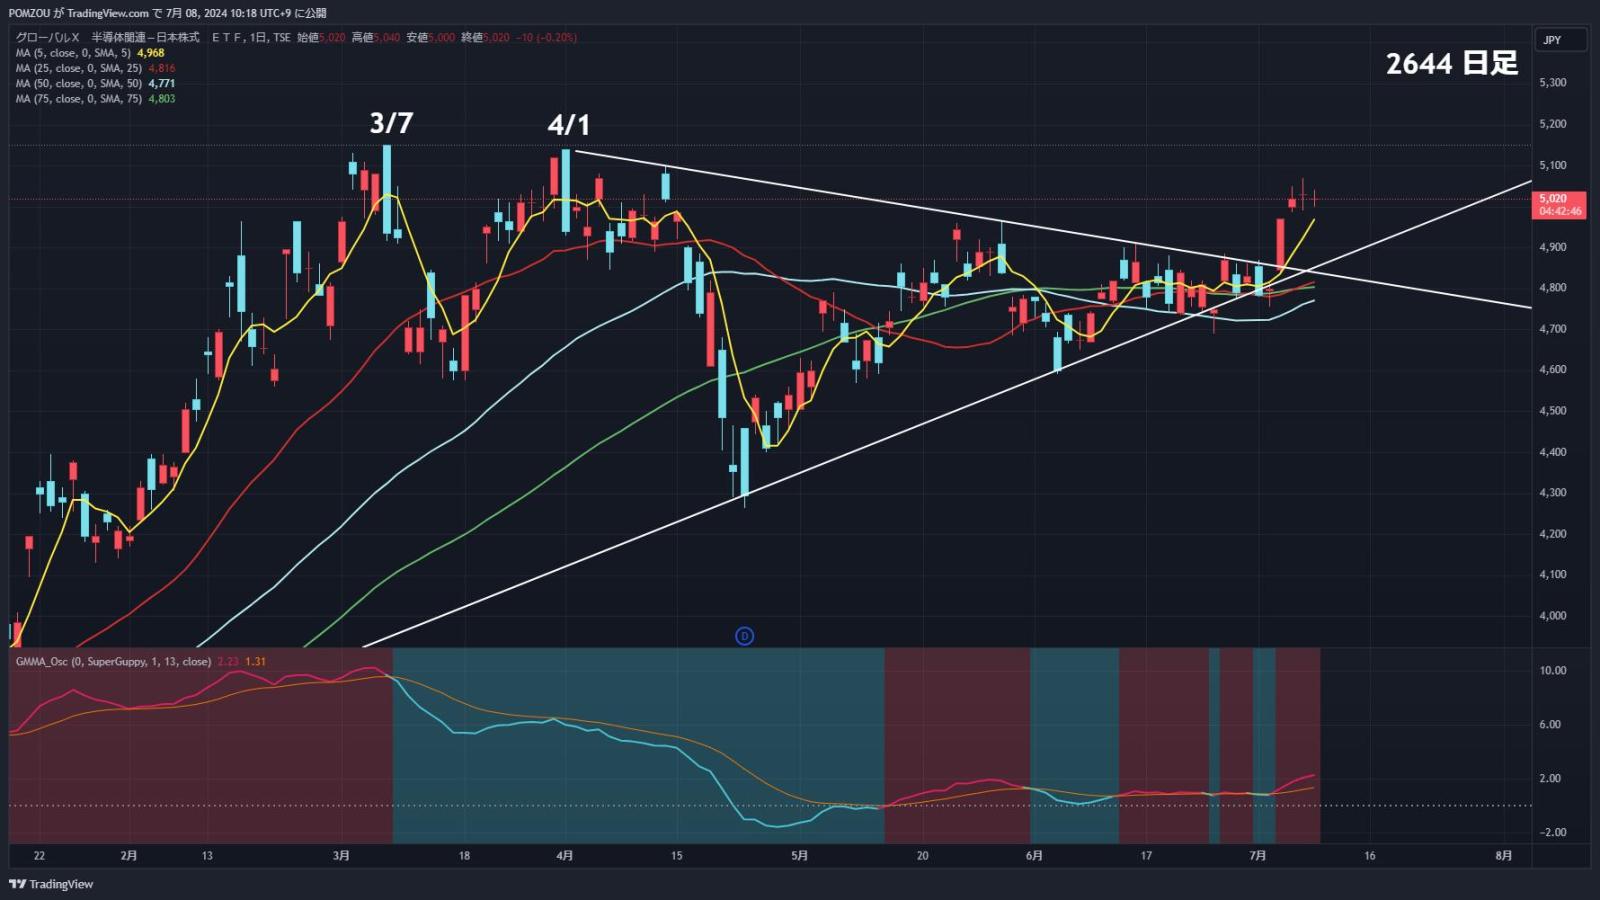Click the 04:42:46 countdown timer label
Viewport: 1600px width, 900px height.
(x=1560, y=211)
